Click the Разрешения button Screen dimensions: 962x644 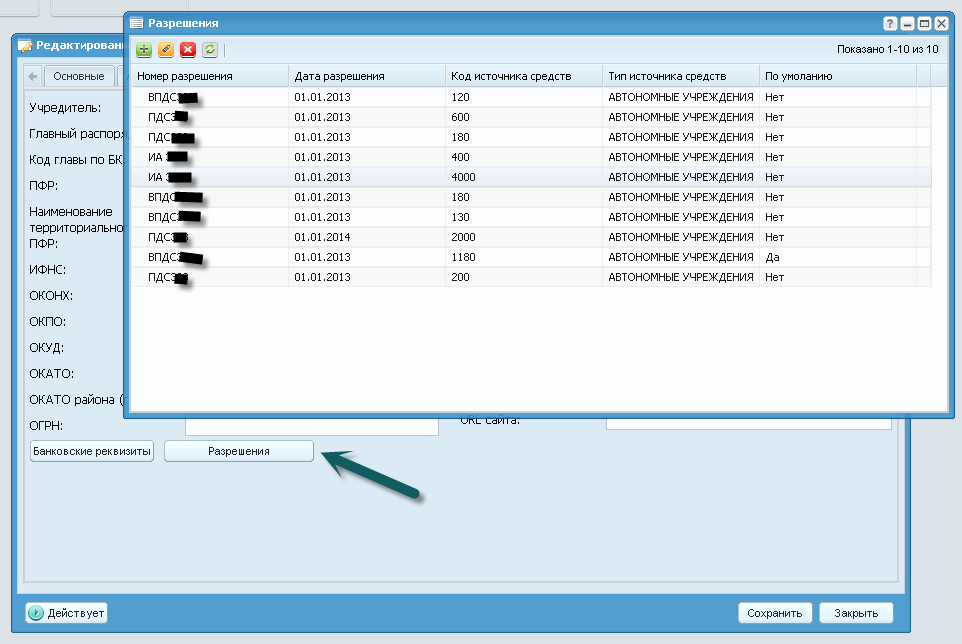pyautogui.click(x=239, y=451)
